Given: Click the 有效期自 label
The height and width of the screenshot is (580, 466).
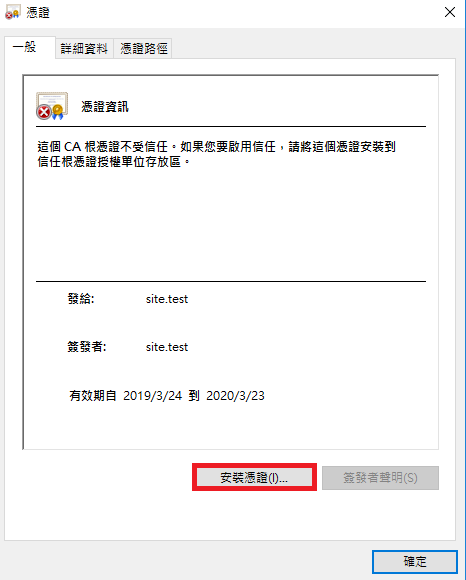Looking at the screenshot, I should [x=93, y=396].
